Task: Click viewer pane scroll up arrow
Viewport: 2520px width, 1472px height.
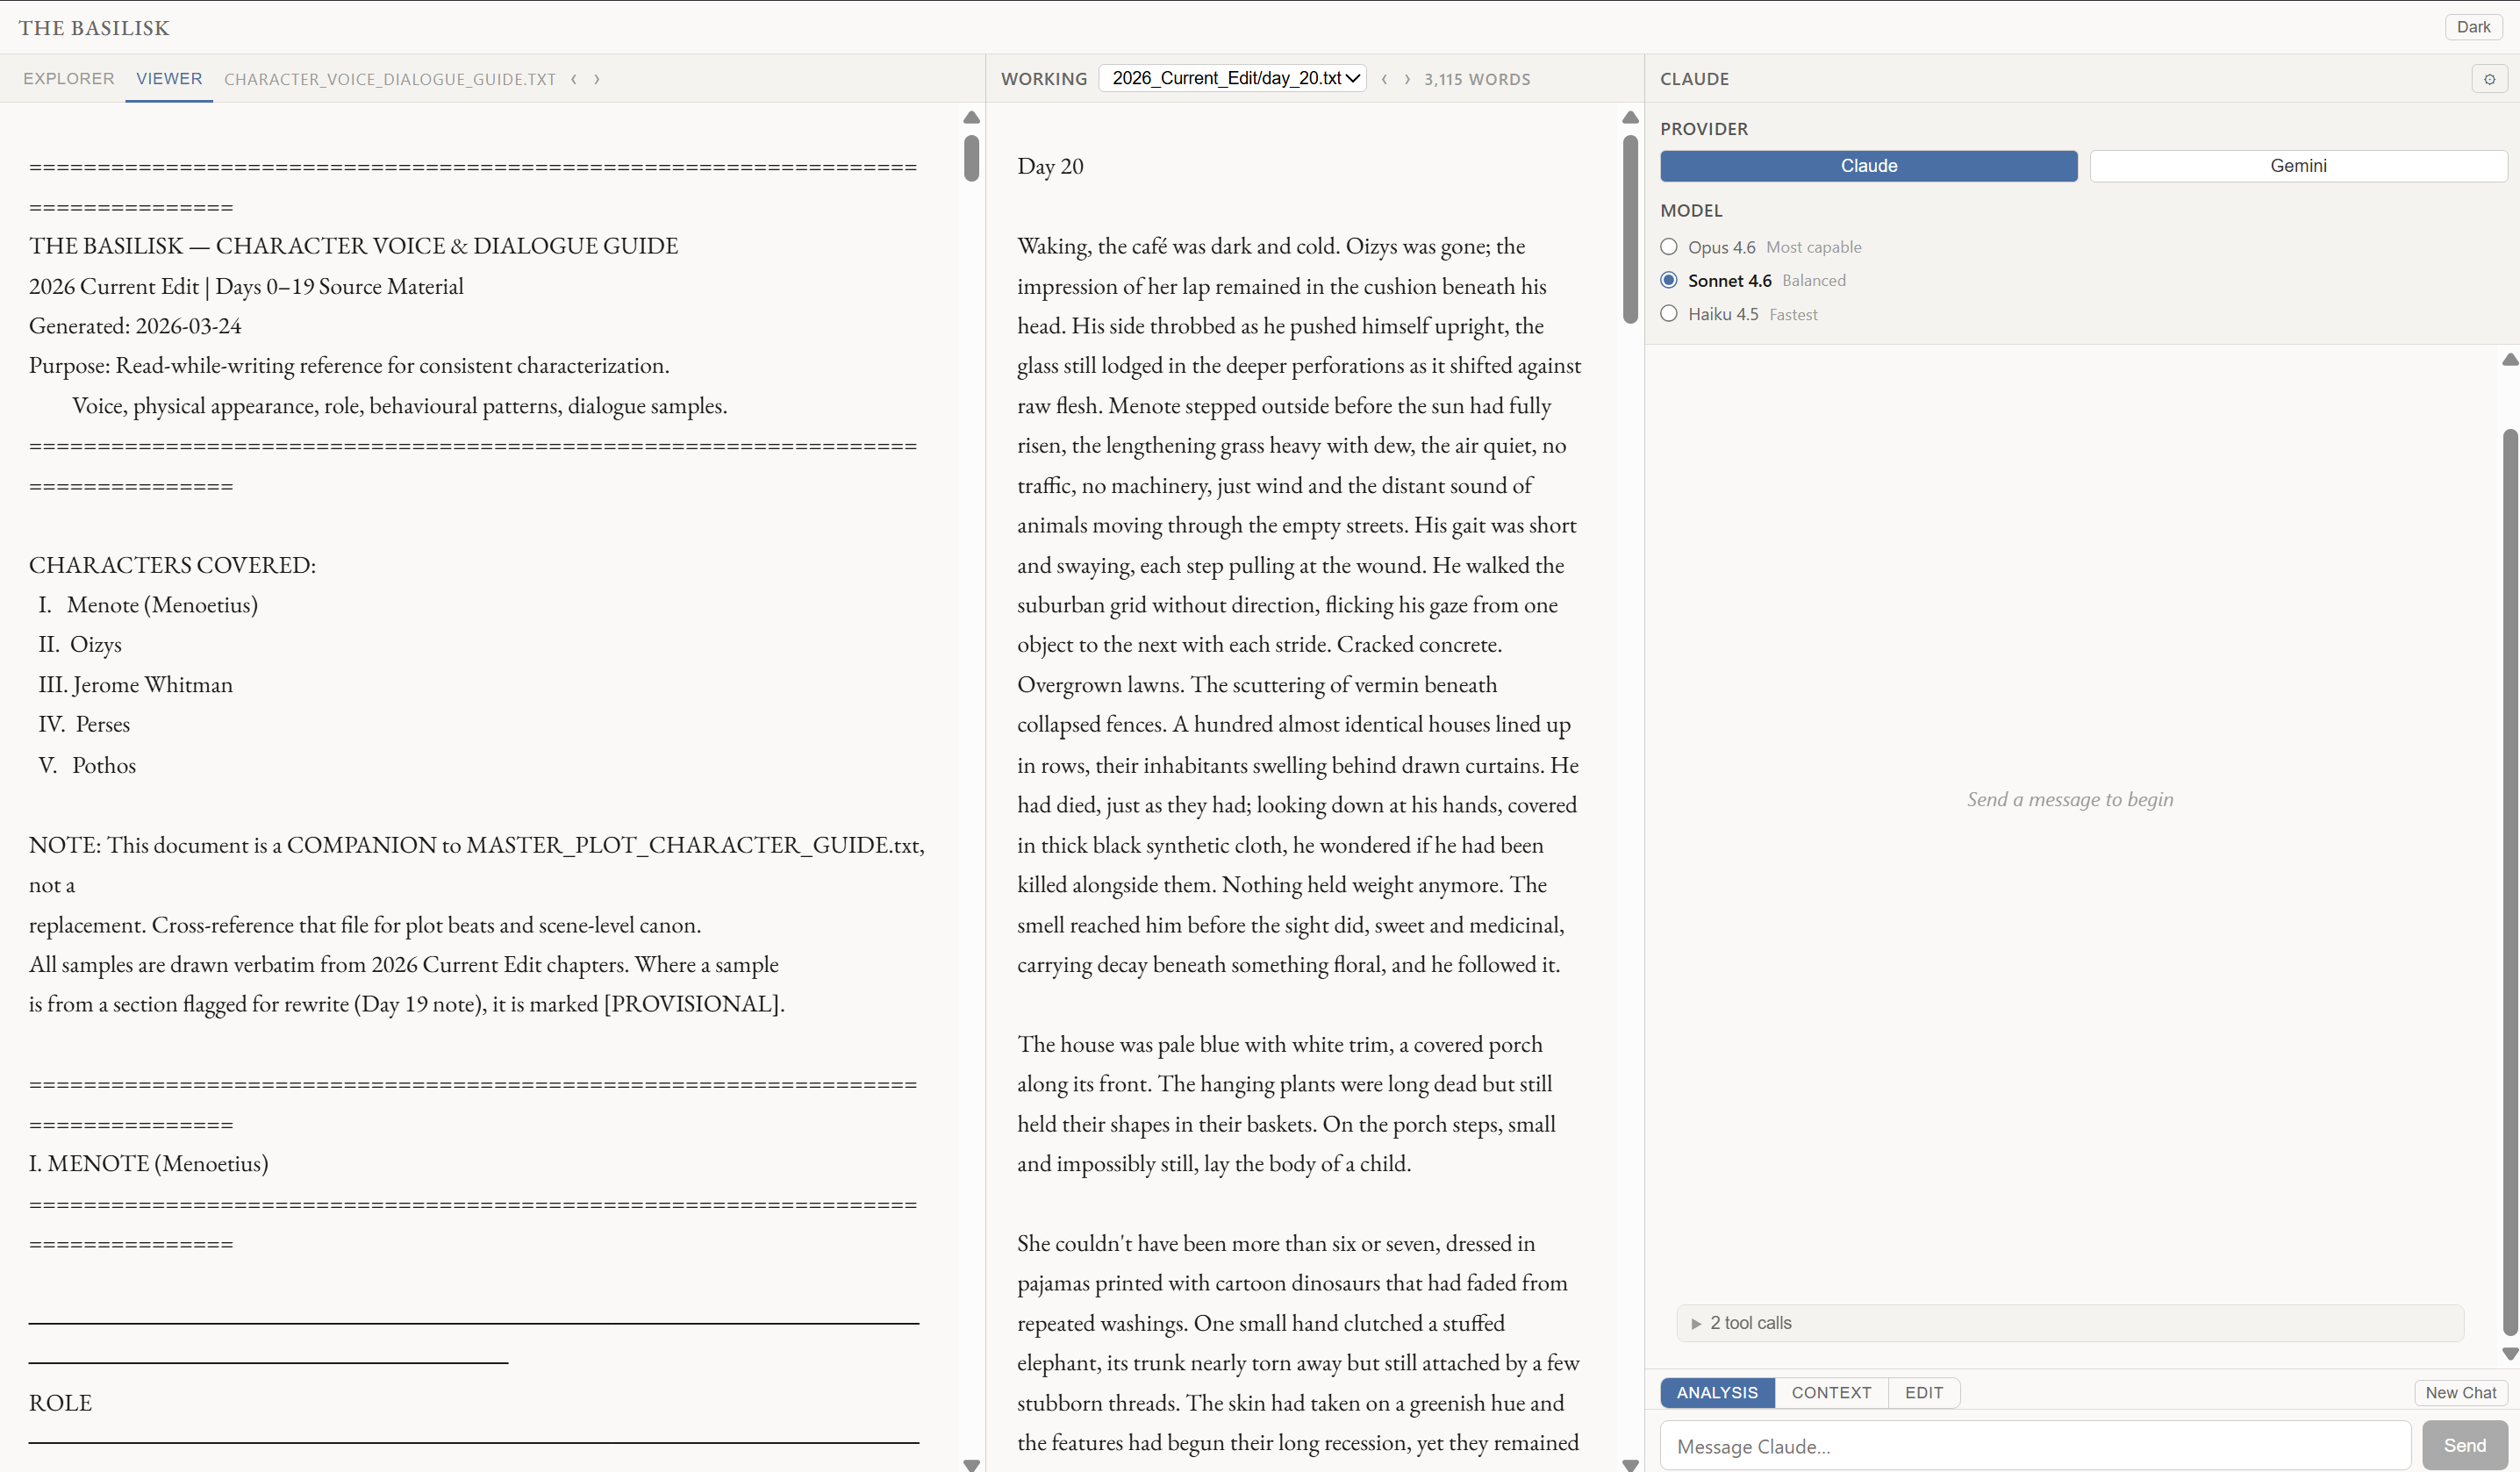Action: [971, 117]
